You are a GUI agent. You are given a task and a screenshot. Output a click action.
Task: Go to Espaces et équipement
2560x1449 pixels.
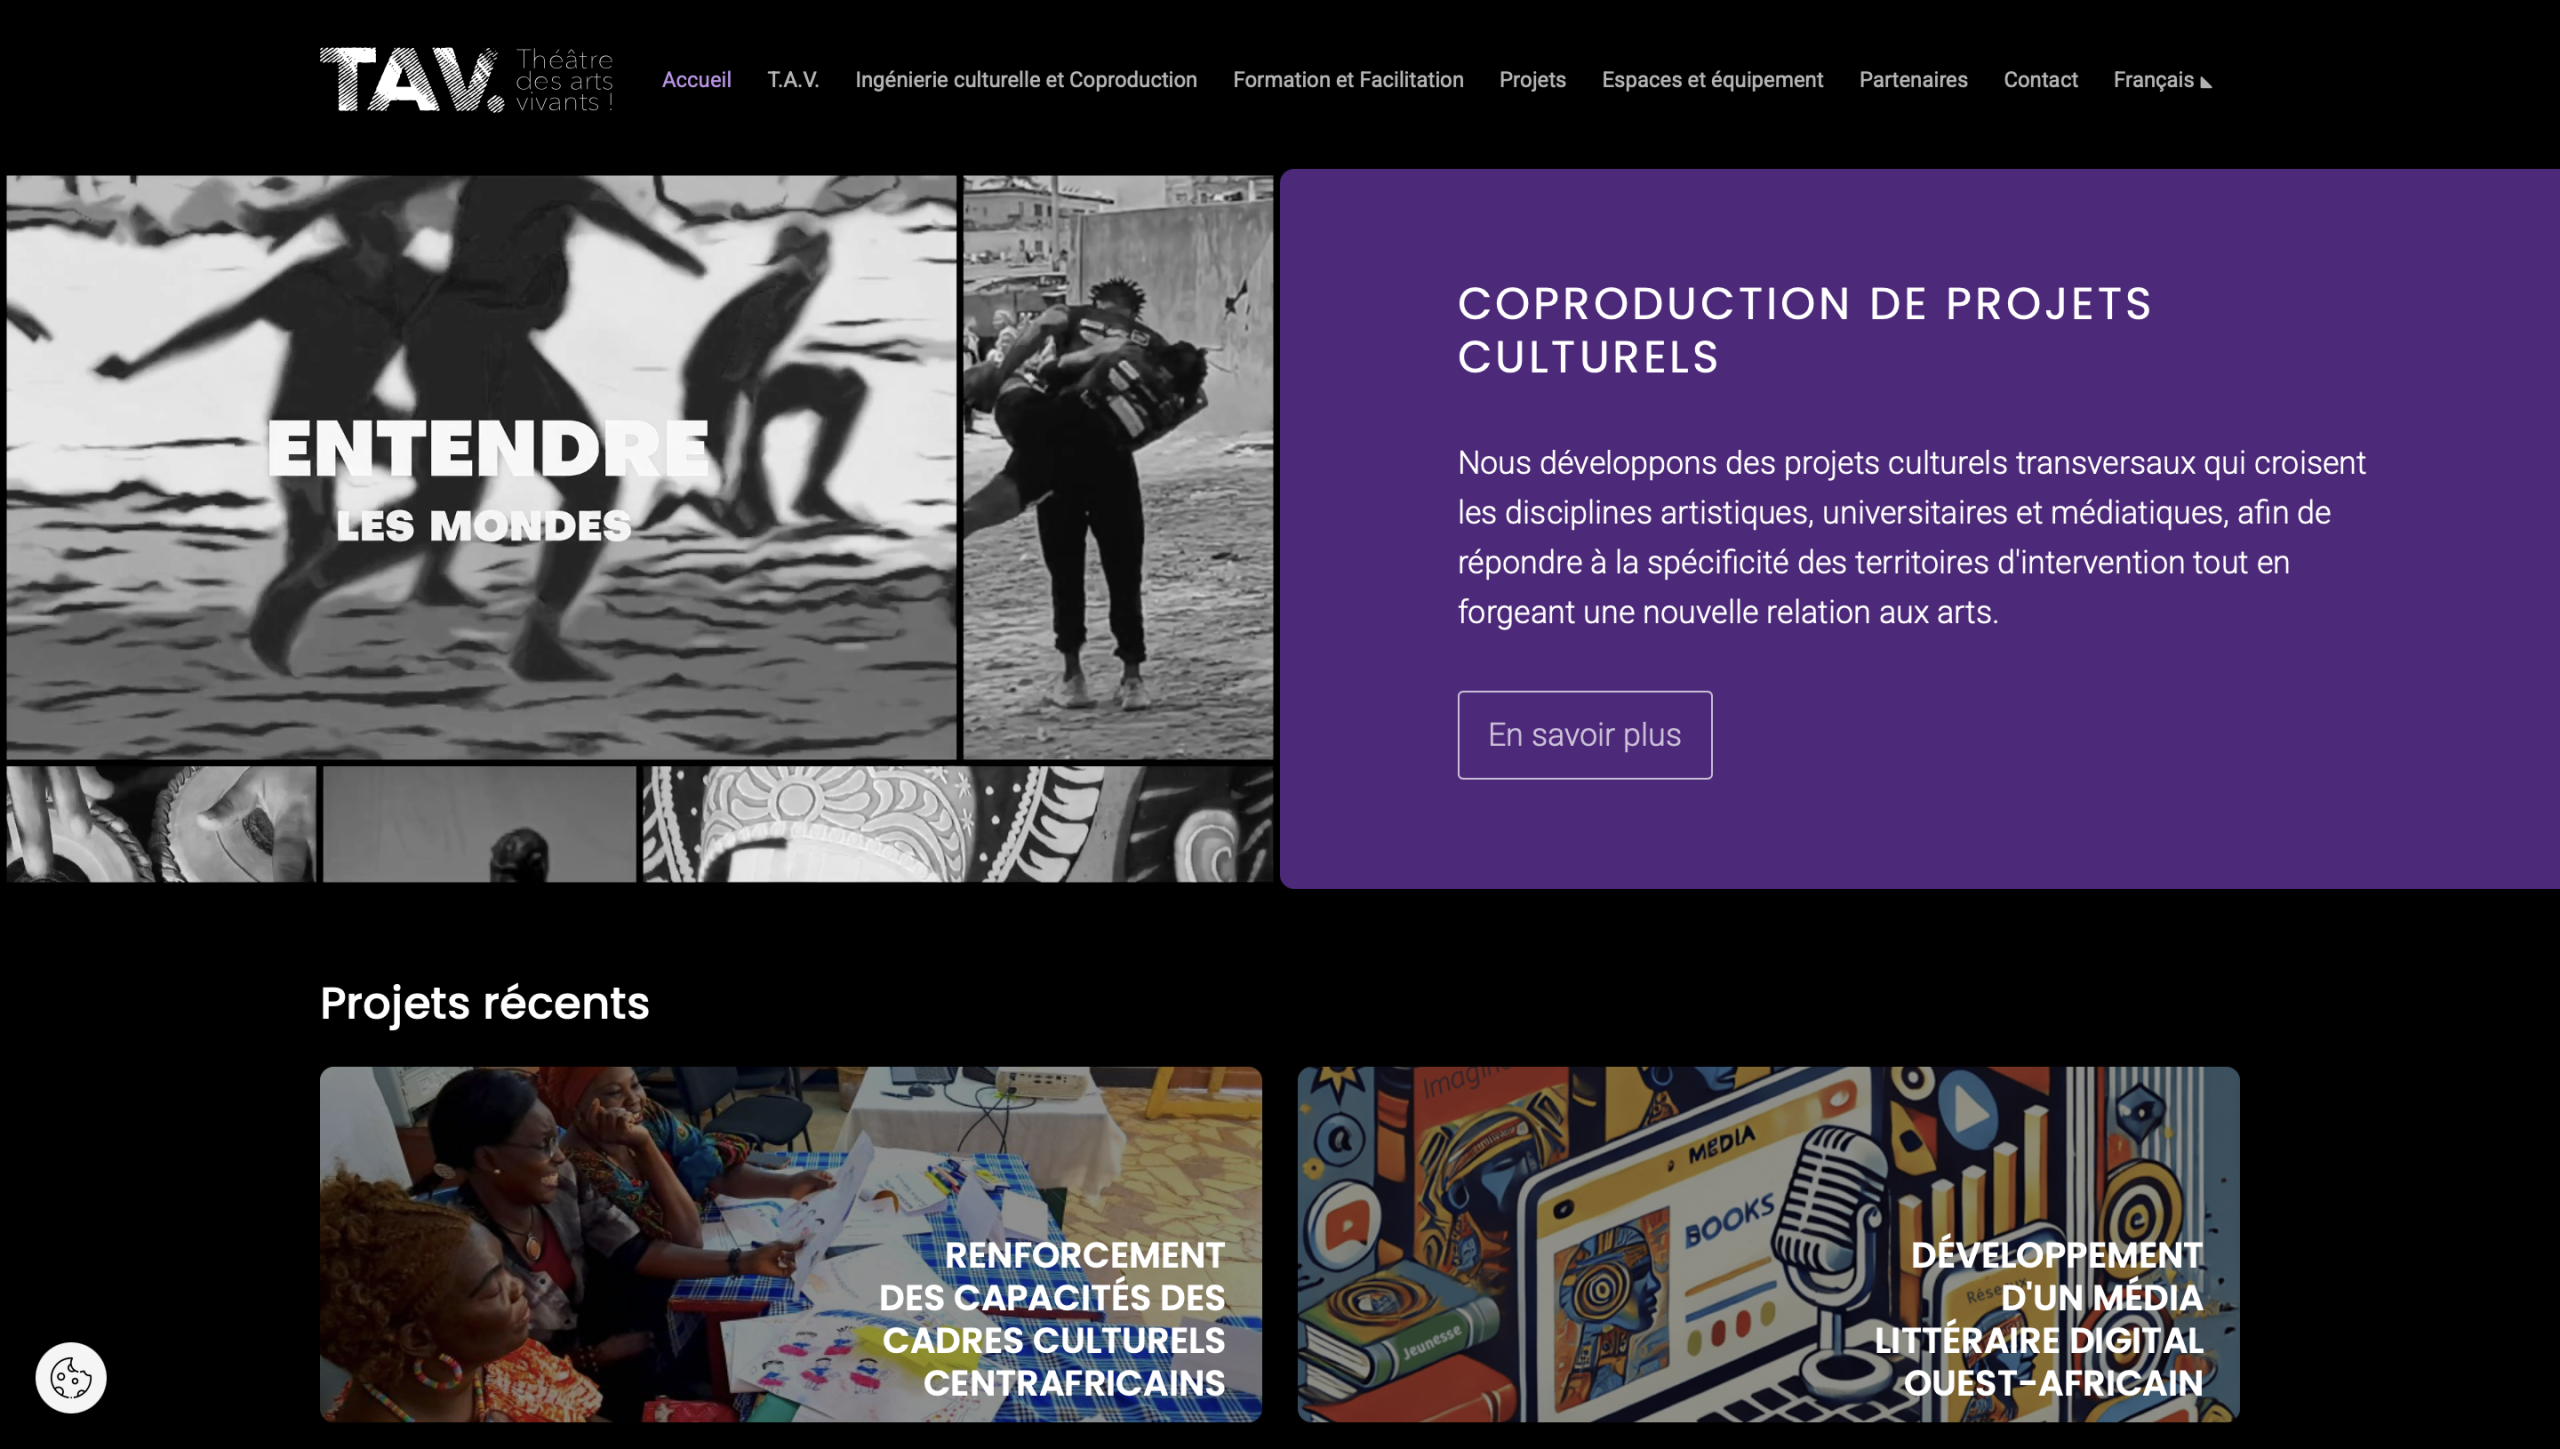(x=1712, y=80)
